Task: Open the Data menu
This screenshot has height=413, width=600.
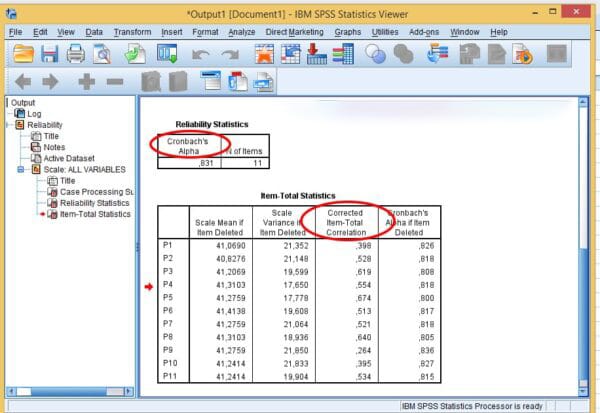Action: click(x=94, y=32)
